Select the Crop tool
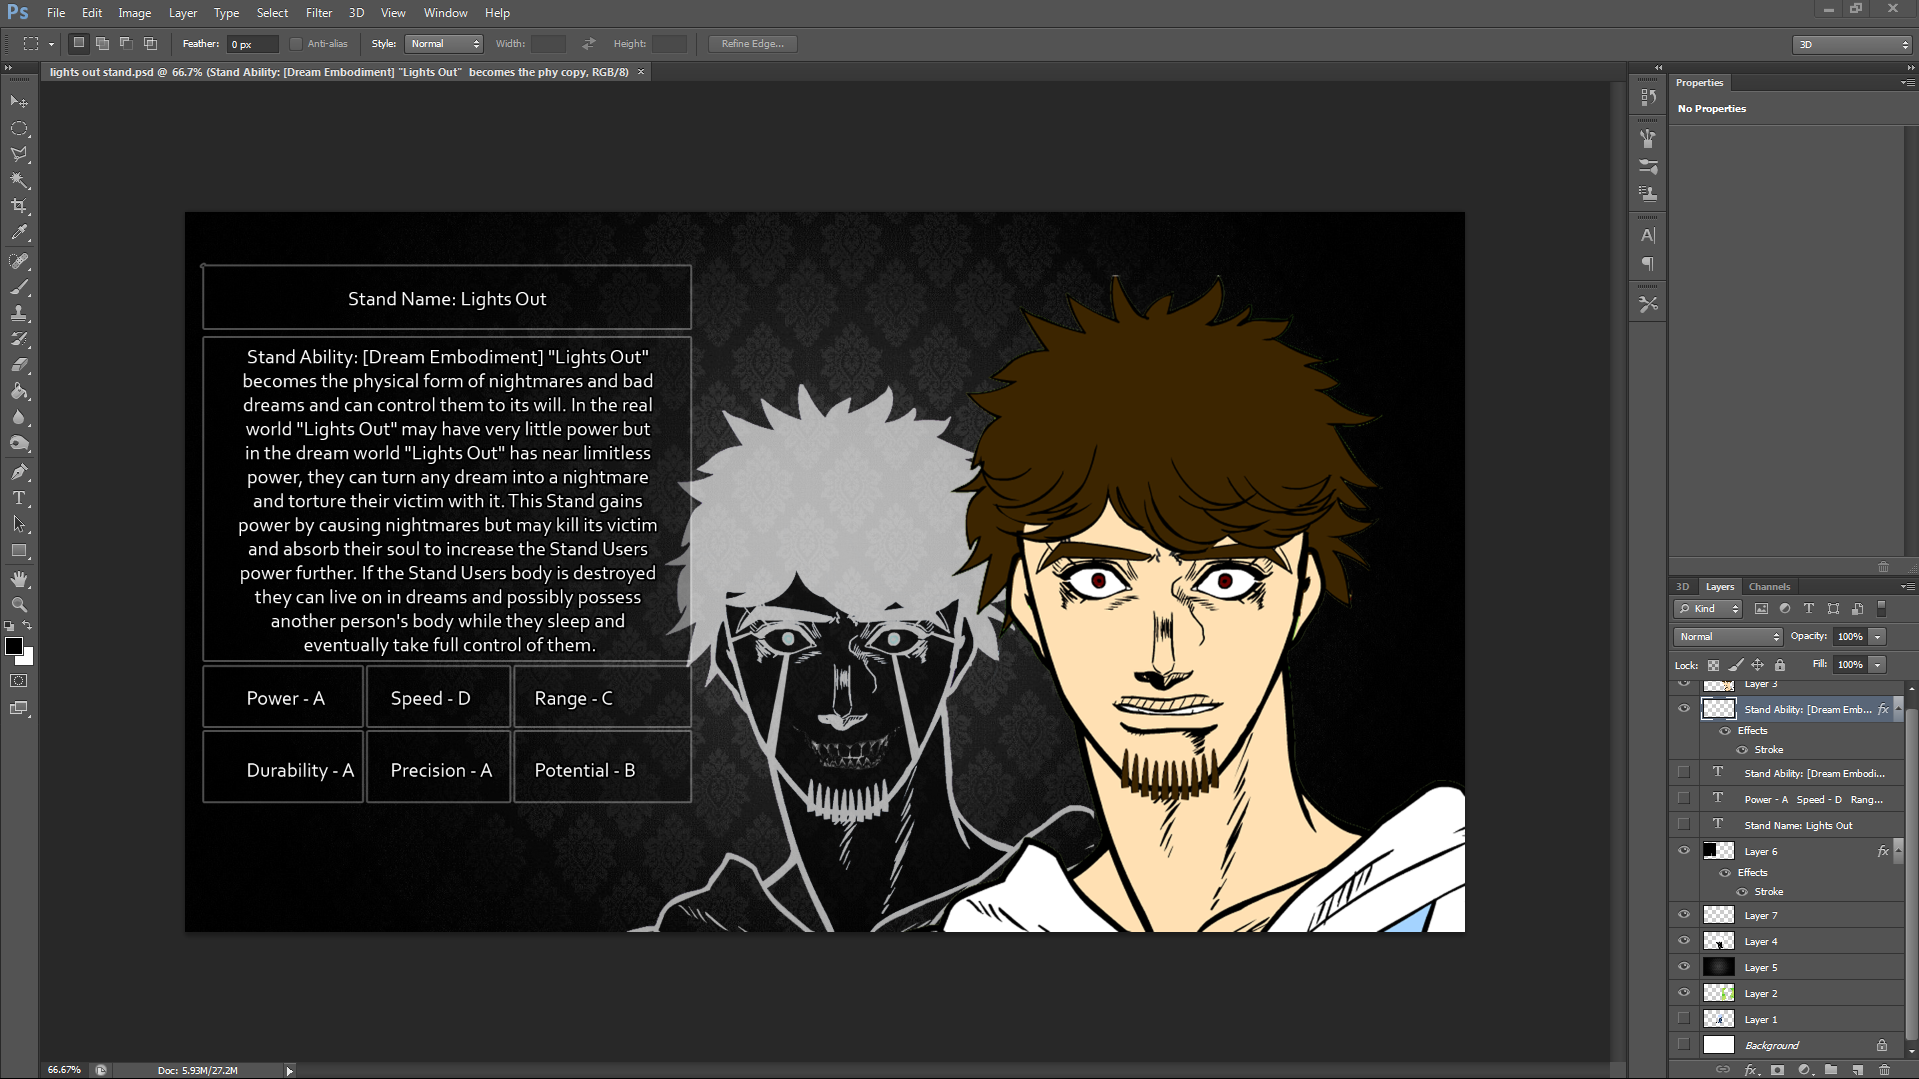Image resolution: width=1919 pixels, height=1079 pixels. point(19,206)
